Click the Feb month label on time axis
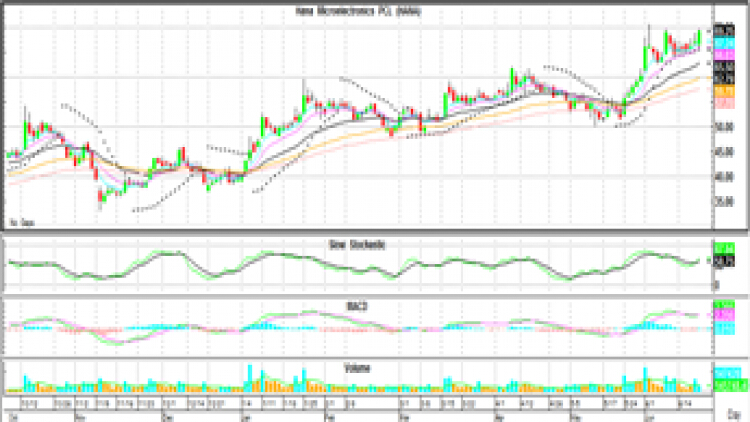750x422 pixels. [x=330, y=418]
